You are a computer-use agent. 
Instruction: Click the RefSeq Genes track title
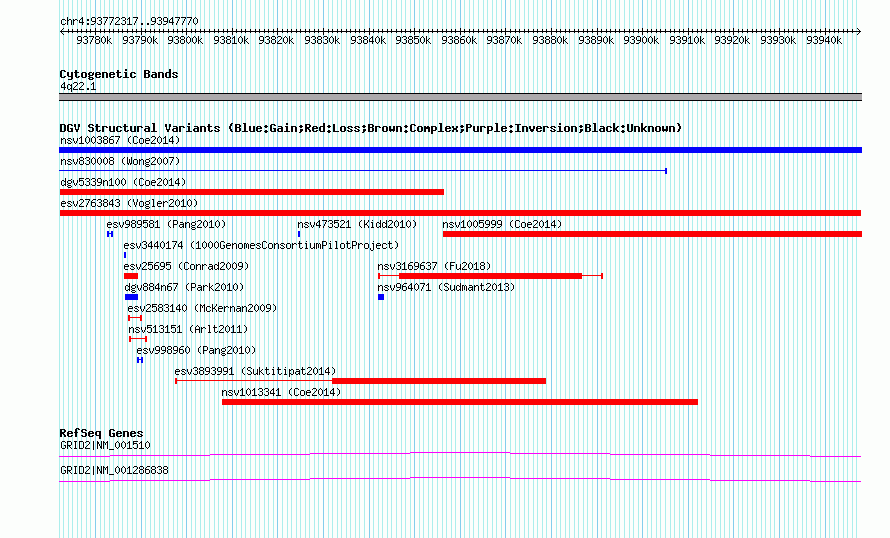coord(101,433)
